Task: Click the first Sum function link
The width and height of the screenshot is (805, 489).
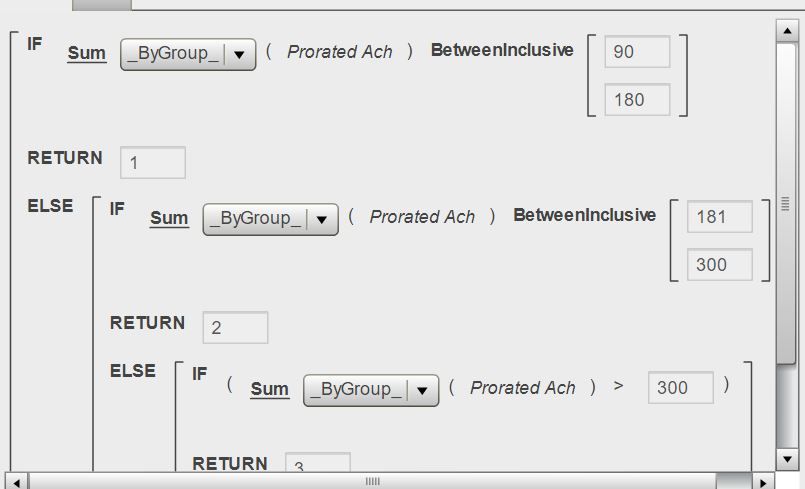Action: point(87,54)
